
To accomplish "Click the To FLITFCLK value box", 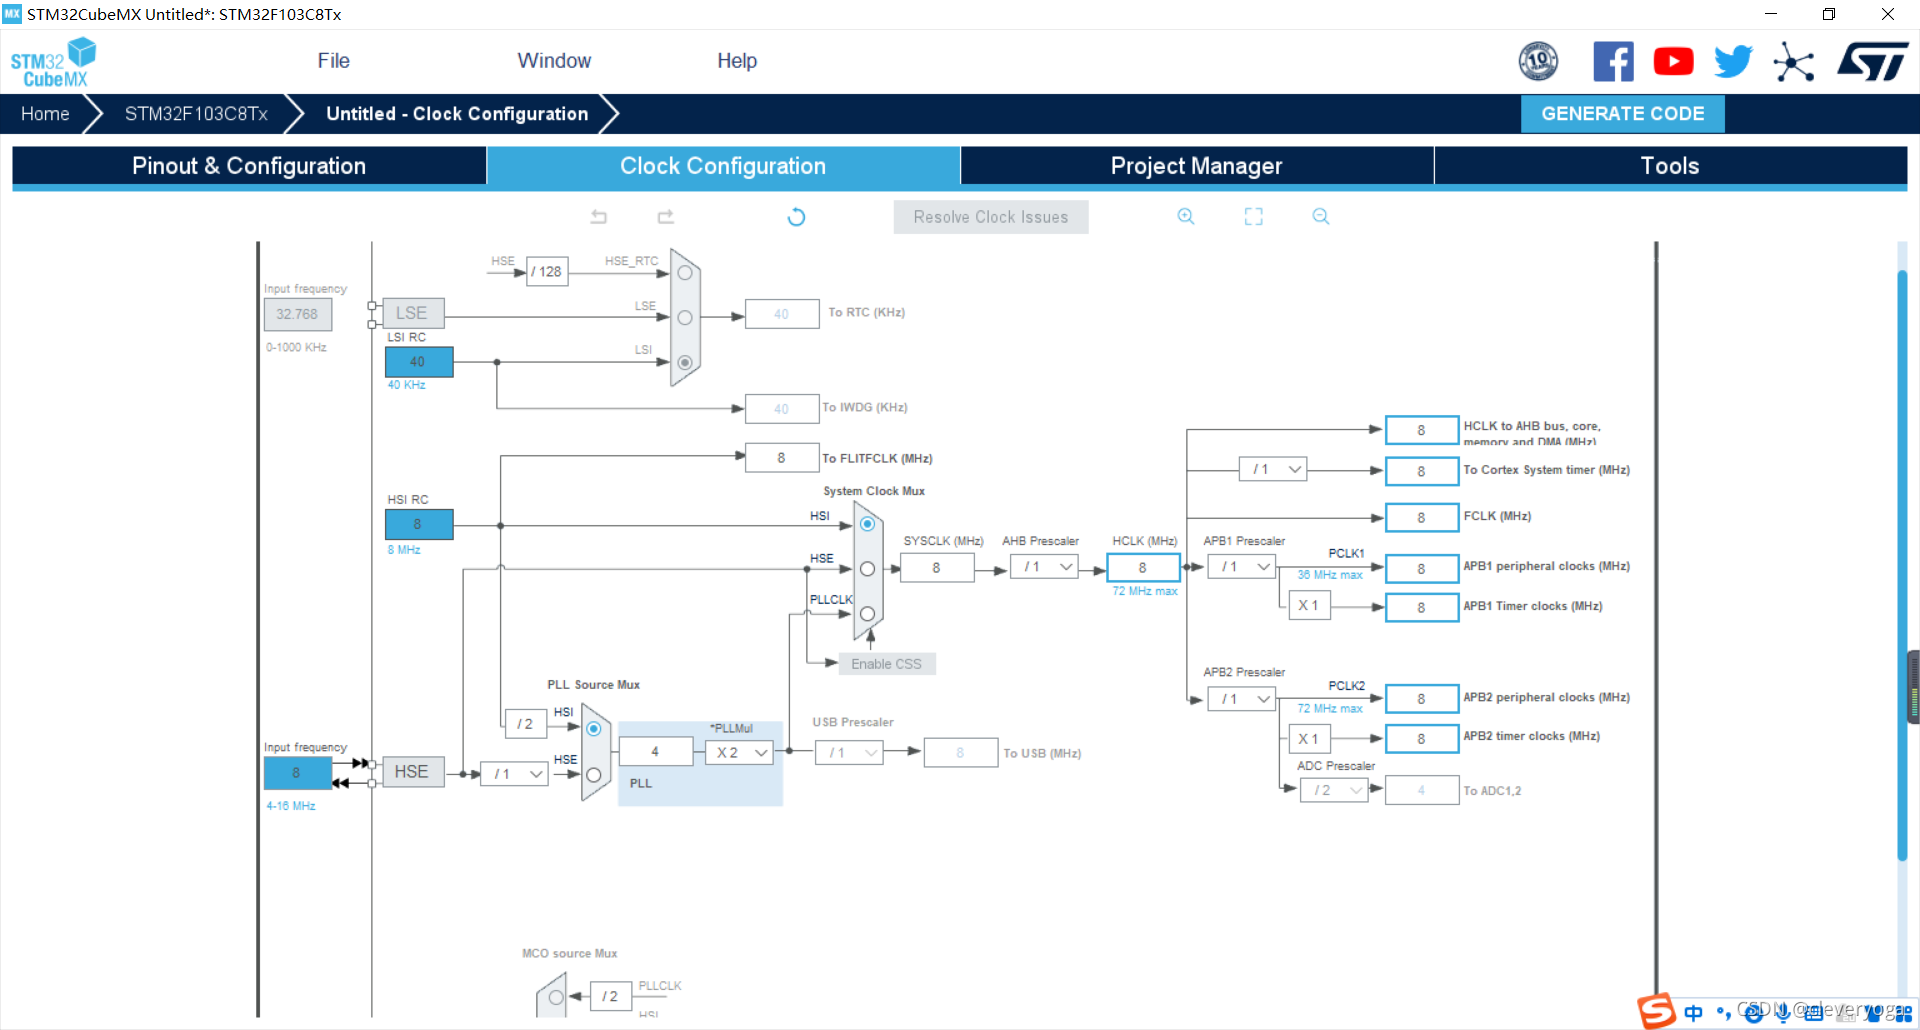I will pyautogui.click(x=782, y=458).
